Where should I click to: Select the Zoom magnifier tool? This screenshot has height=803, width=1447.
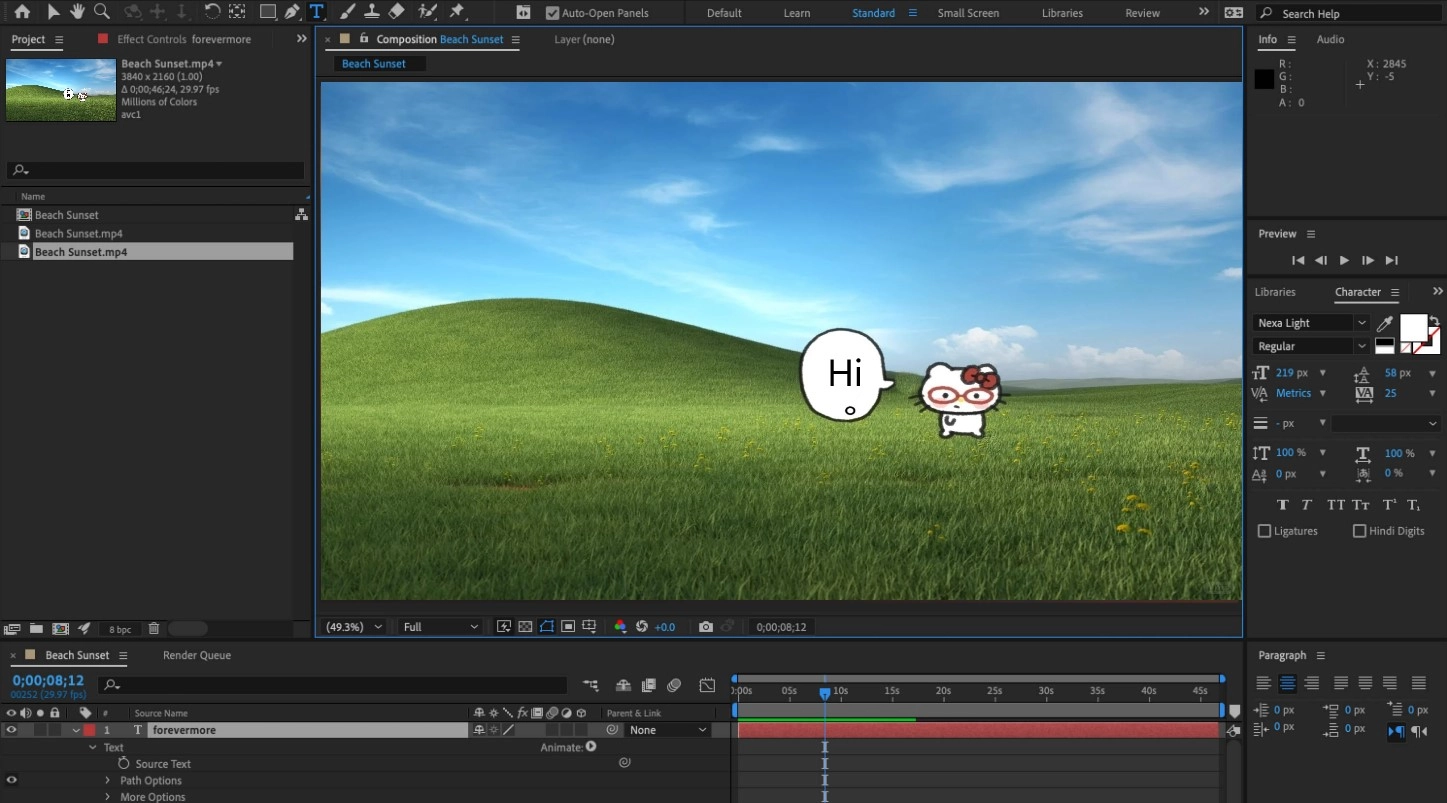click(x=101, y=12)
